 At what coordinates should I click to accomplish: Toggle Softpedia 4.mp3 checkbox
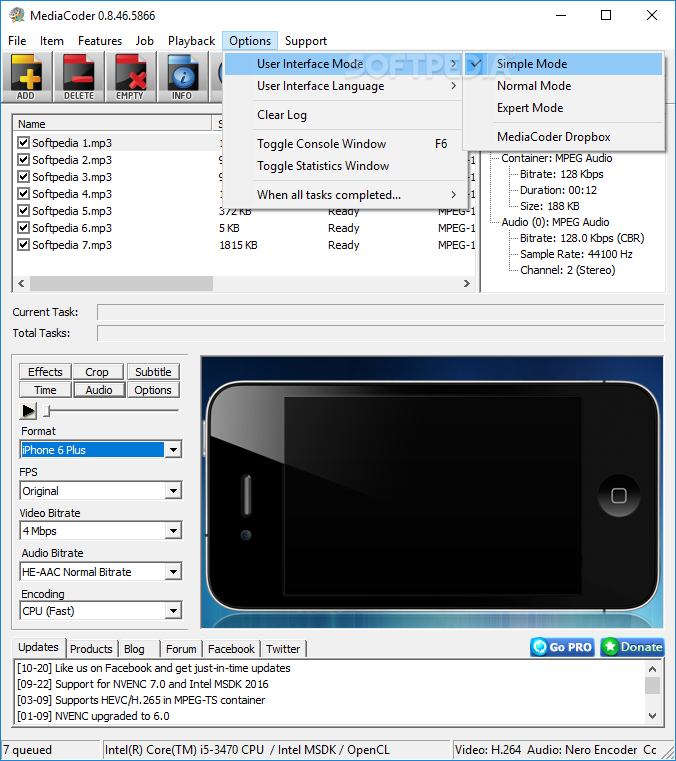[x=23, y=194]
